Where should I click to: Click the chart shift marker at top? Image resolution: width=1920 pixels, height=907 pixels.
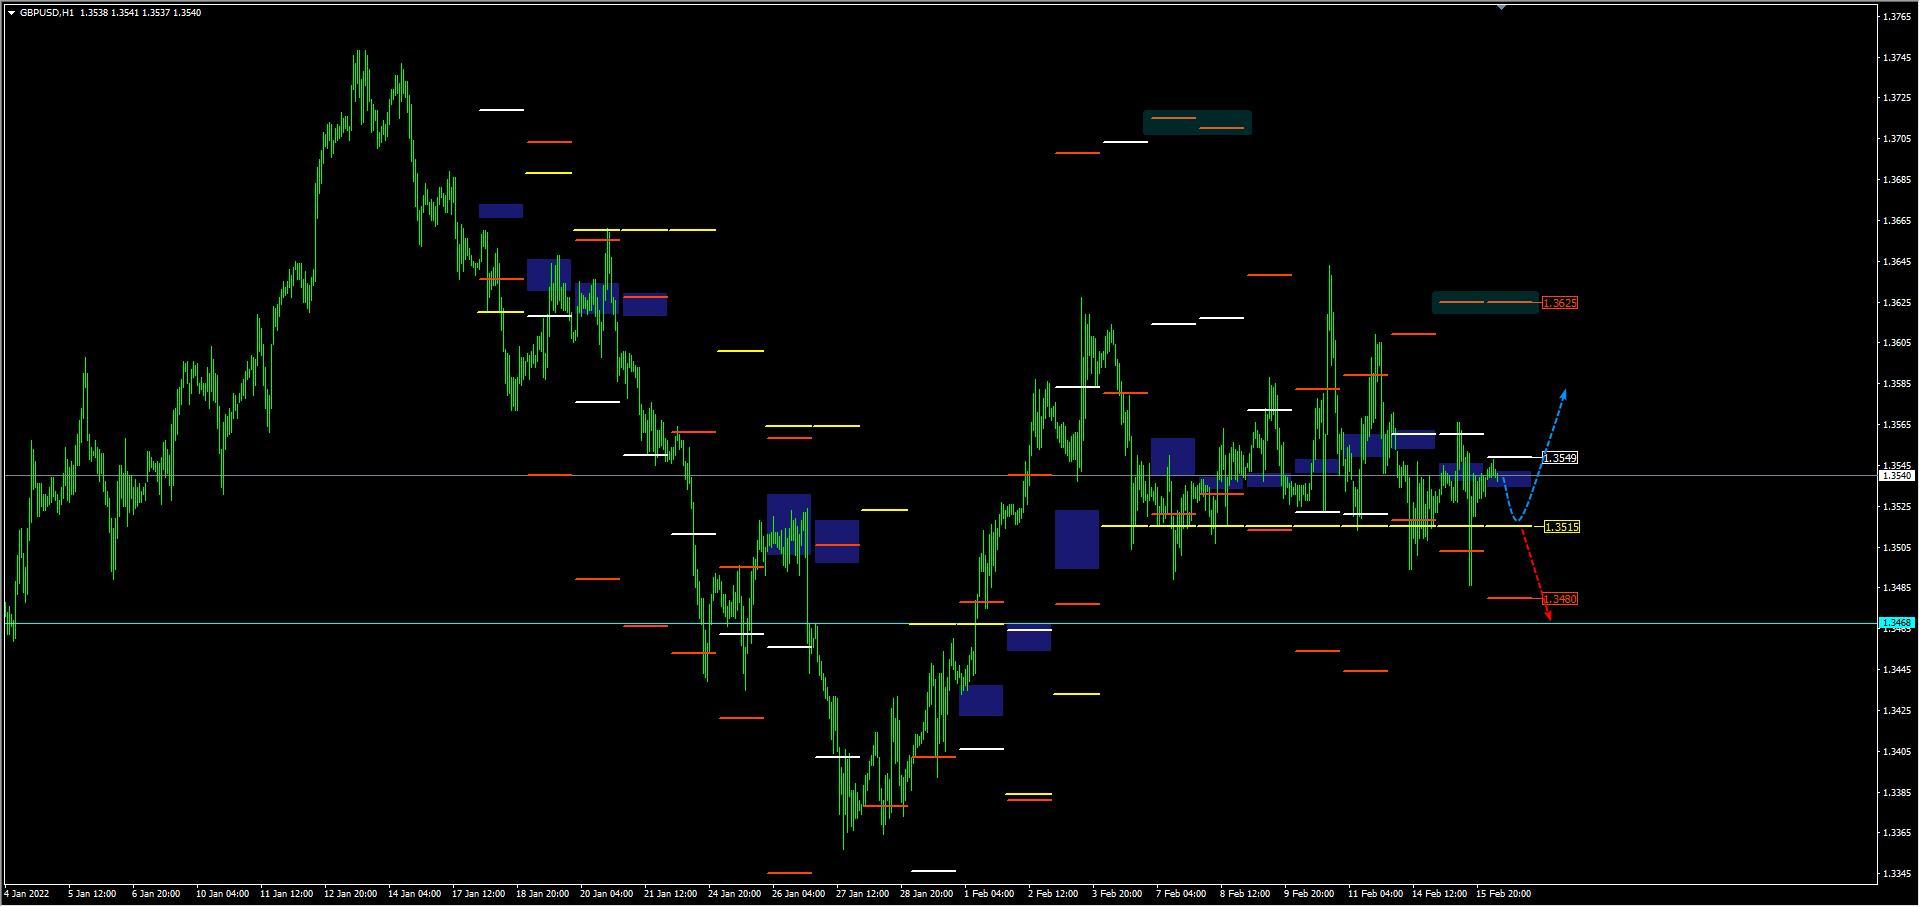coord(1501,7)
